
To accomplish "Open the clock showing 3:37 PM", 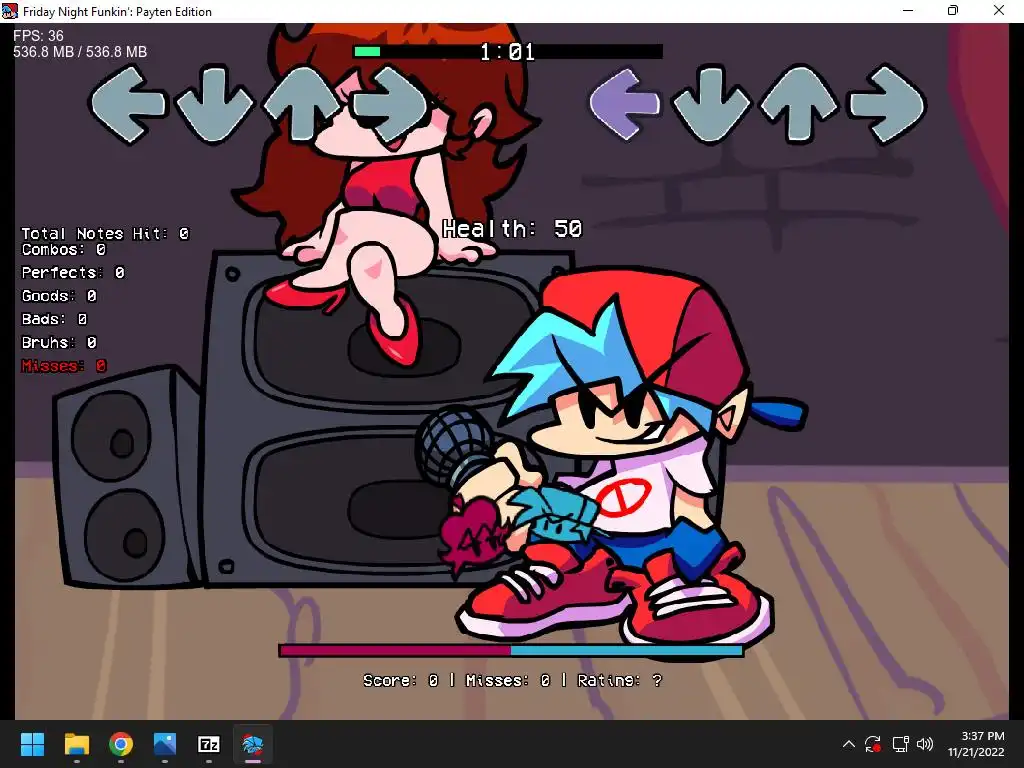I will tap(976, 744).
